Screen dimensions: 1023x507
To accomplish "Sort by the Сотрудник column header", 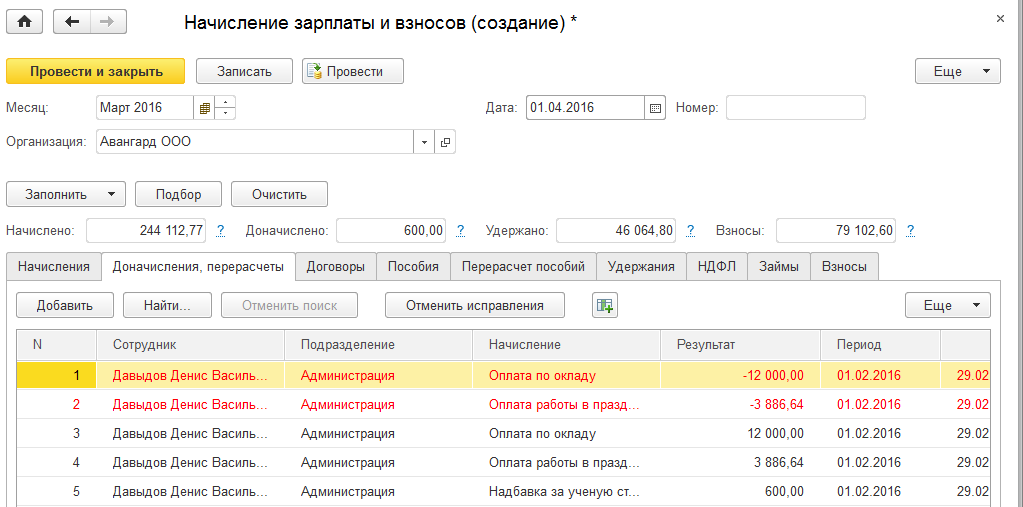I will 191,345.
